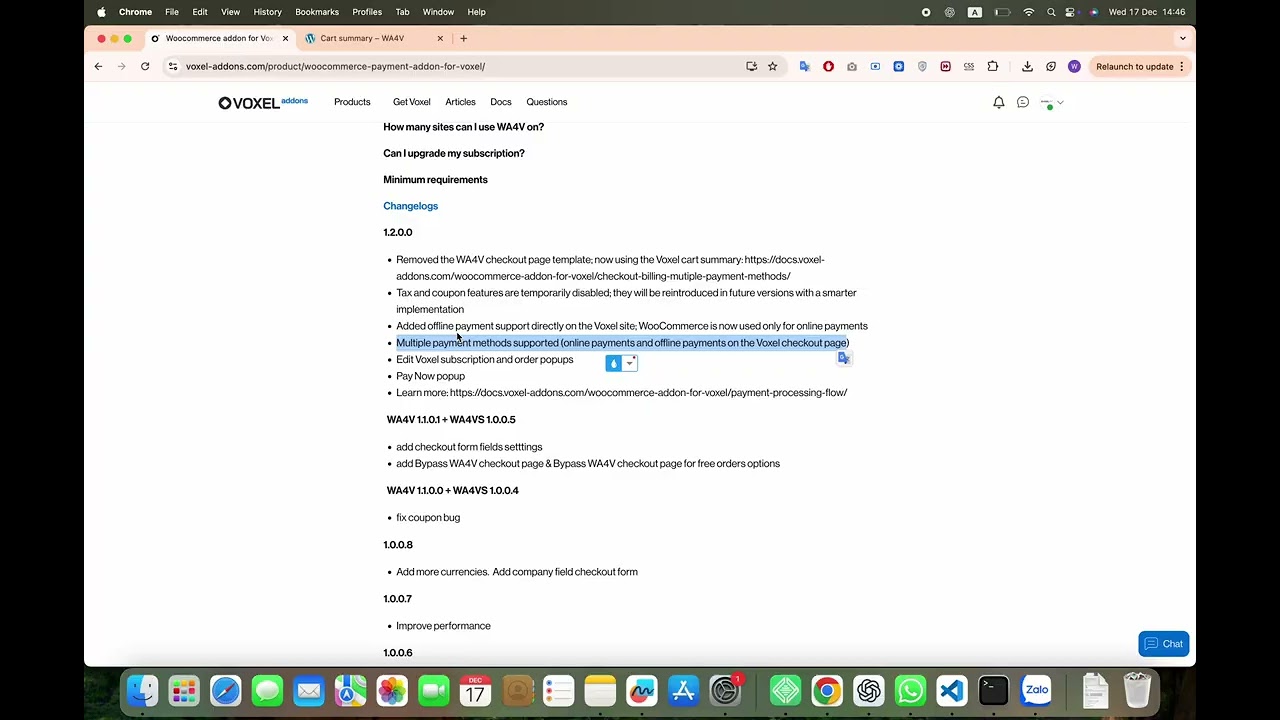Click the highlighted "Multiple payment methods supported" line
The image size is (1280, 720).
pyautogui.click(x=622, y=343)
